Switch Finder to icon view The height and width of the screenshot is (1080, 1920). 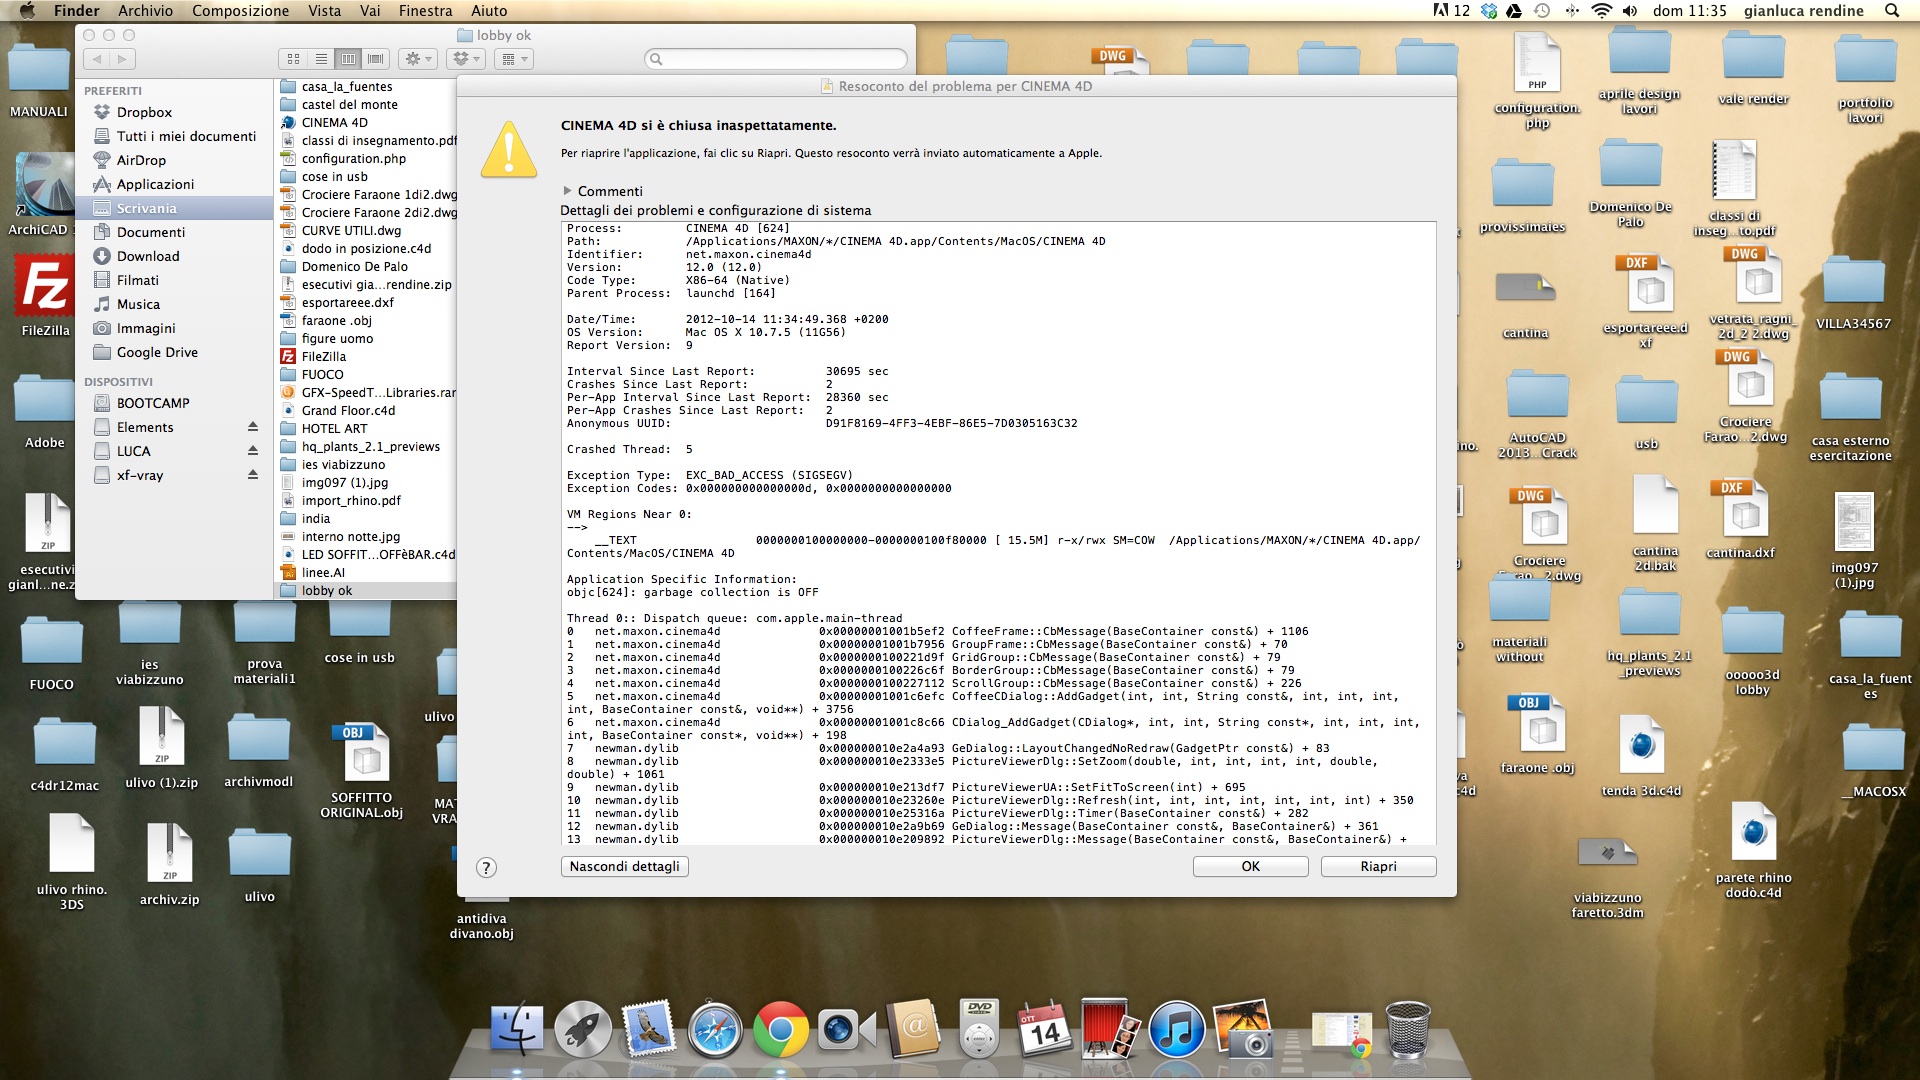click(x=293, y=59)
